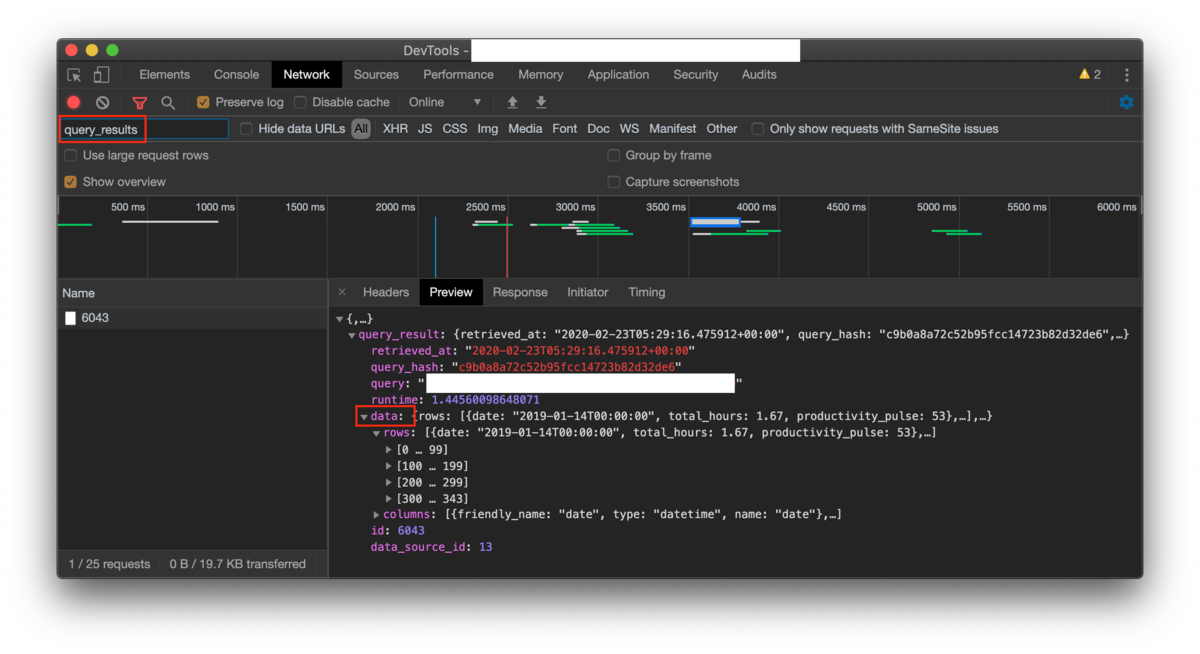
Task: Expand the [300 … 343] rows group
Action: 389,498
